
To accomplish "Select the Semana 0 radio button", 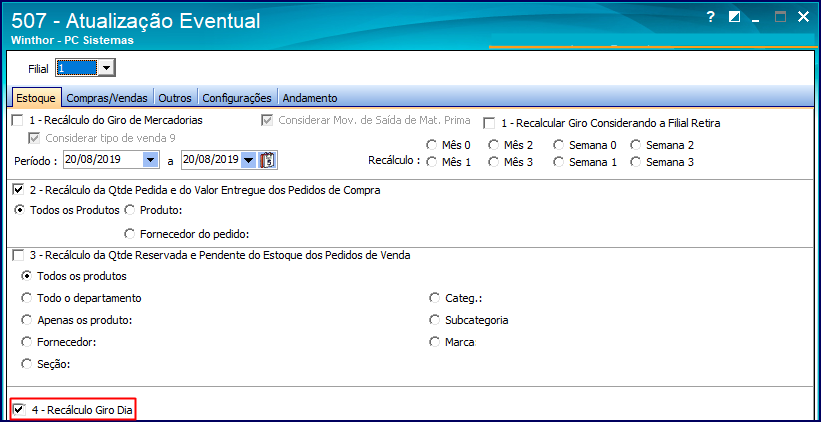I will [559, 145].
